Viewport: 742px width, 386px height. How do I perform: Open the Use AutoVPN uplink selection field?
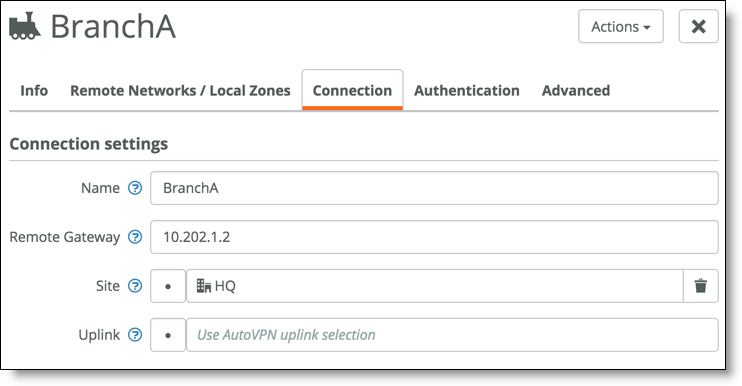[x=452, y=335]
